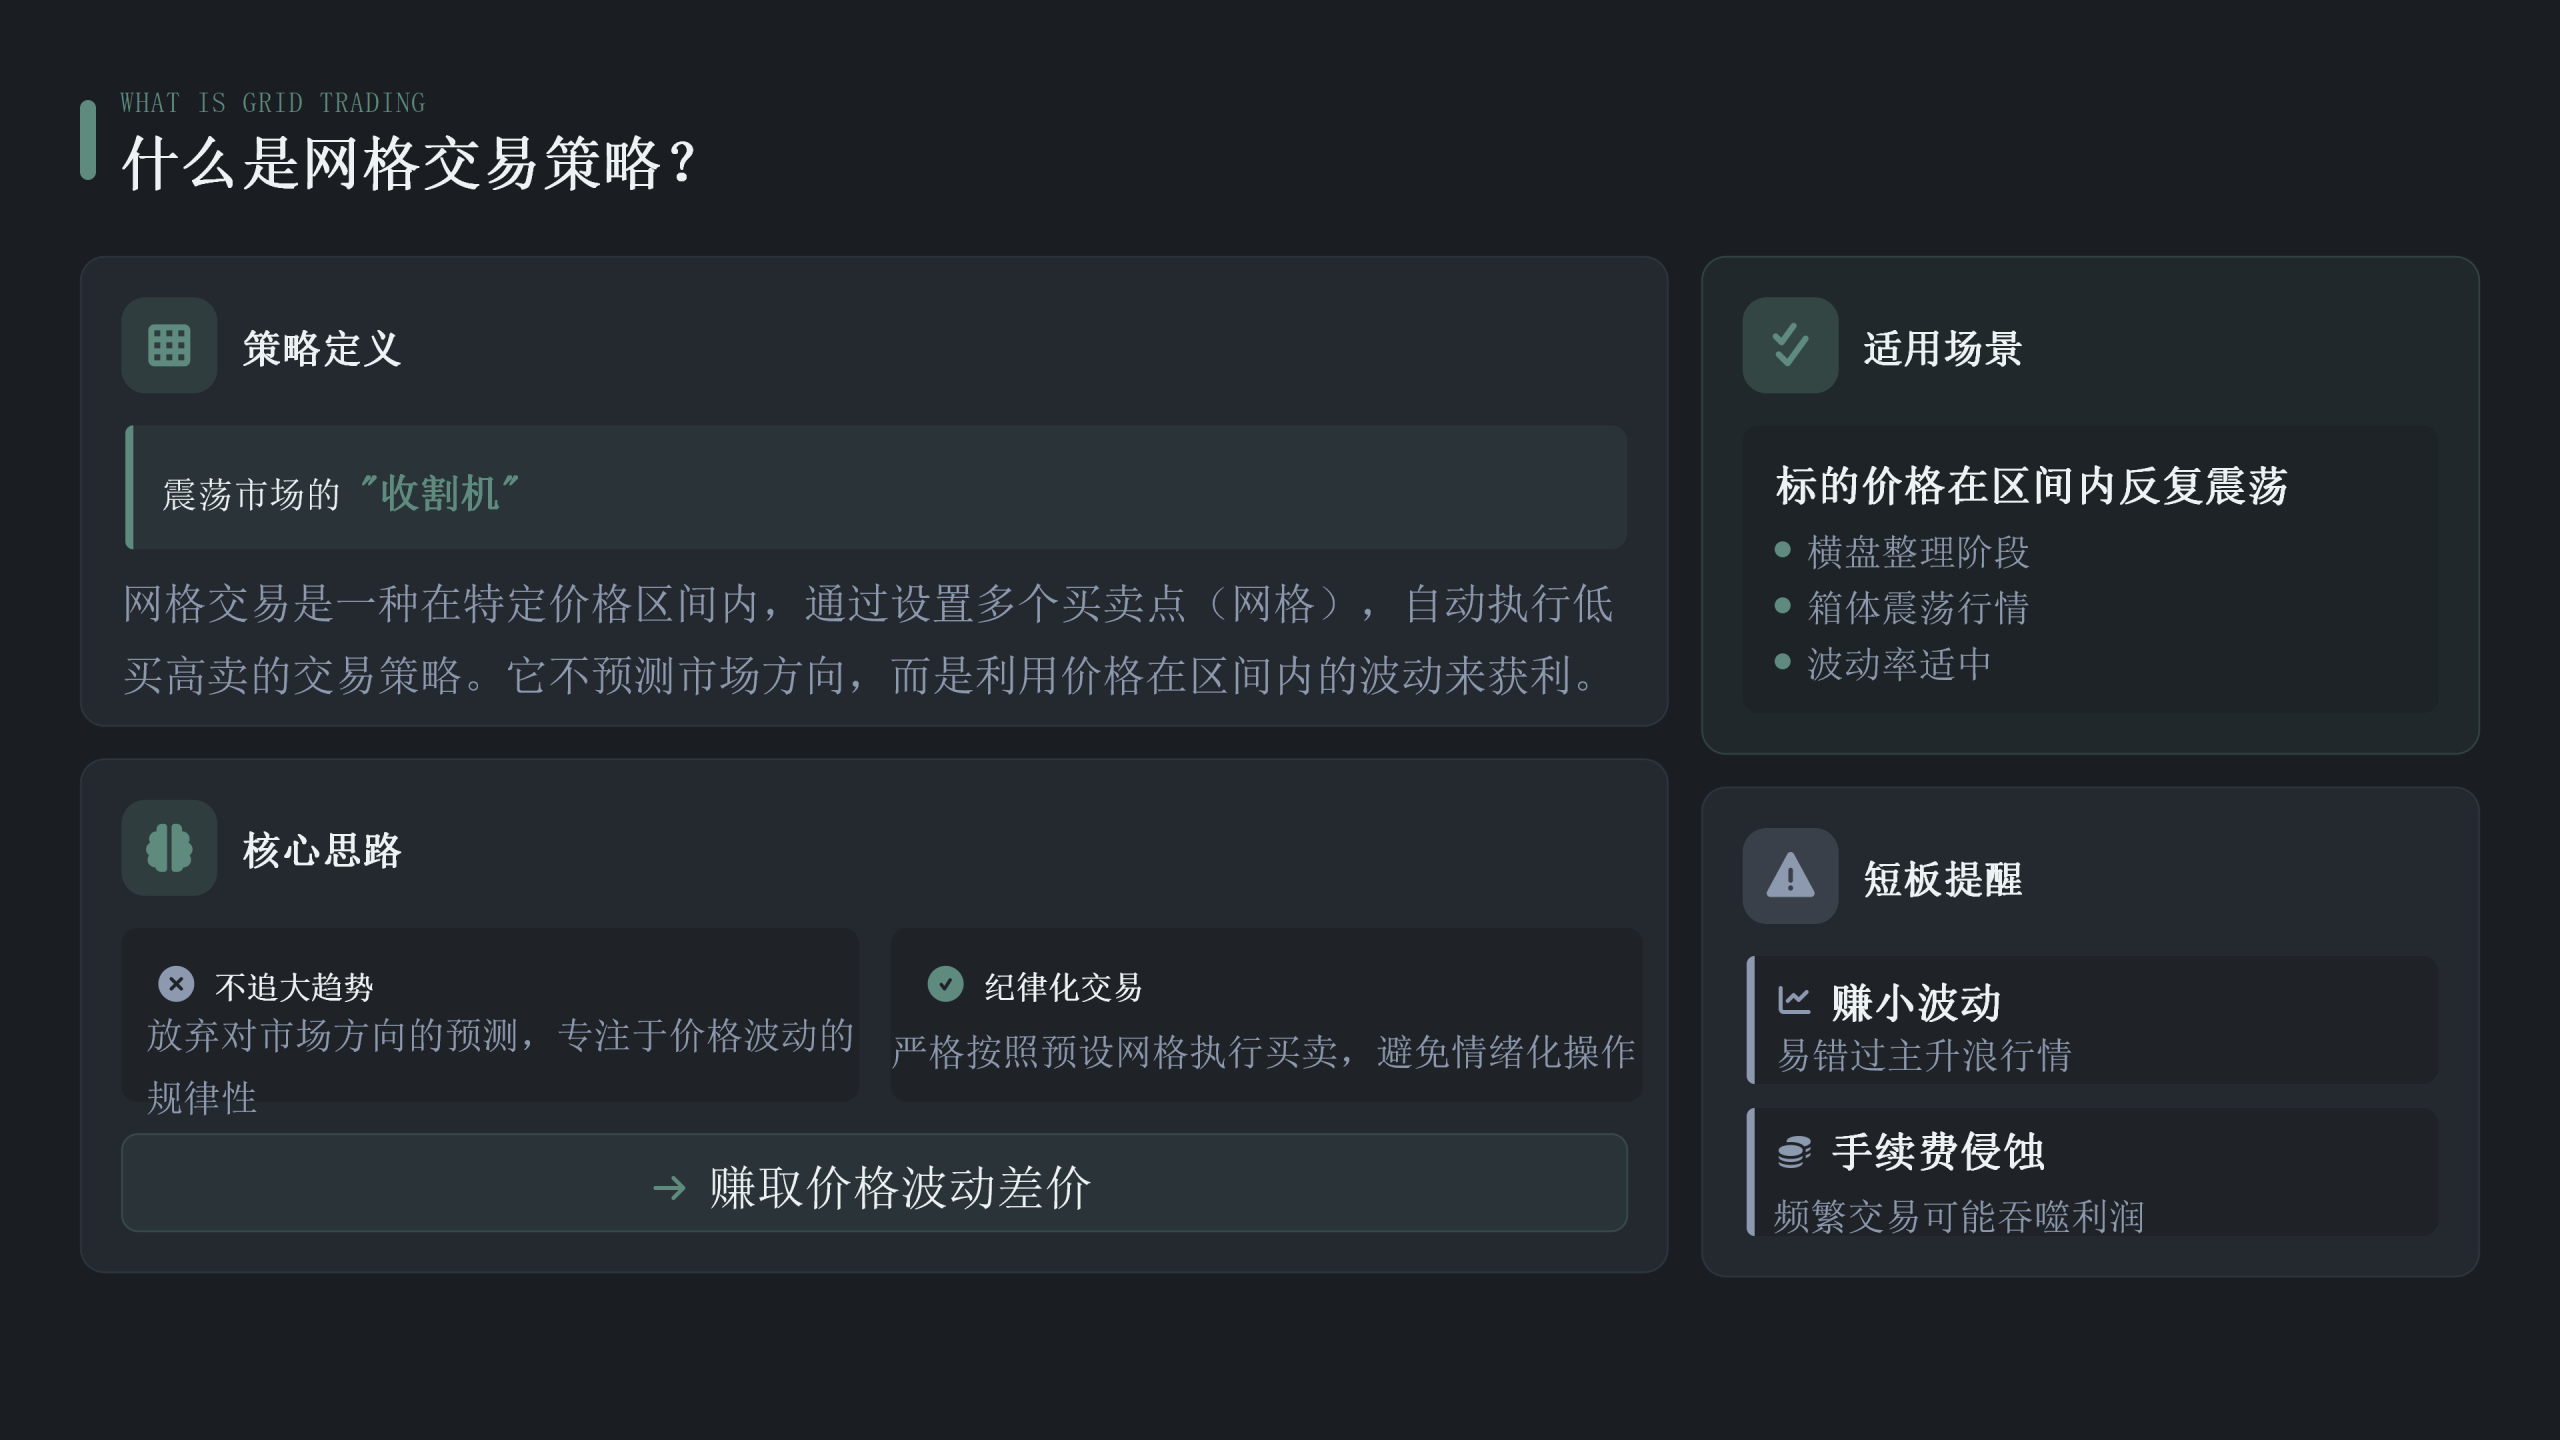The height and width of the screenshot is (1440, 2560).
Task: Click the grid icon beside 策略定义
Action: [x=169, y=345]
